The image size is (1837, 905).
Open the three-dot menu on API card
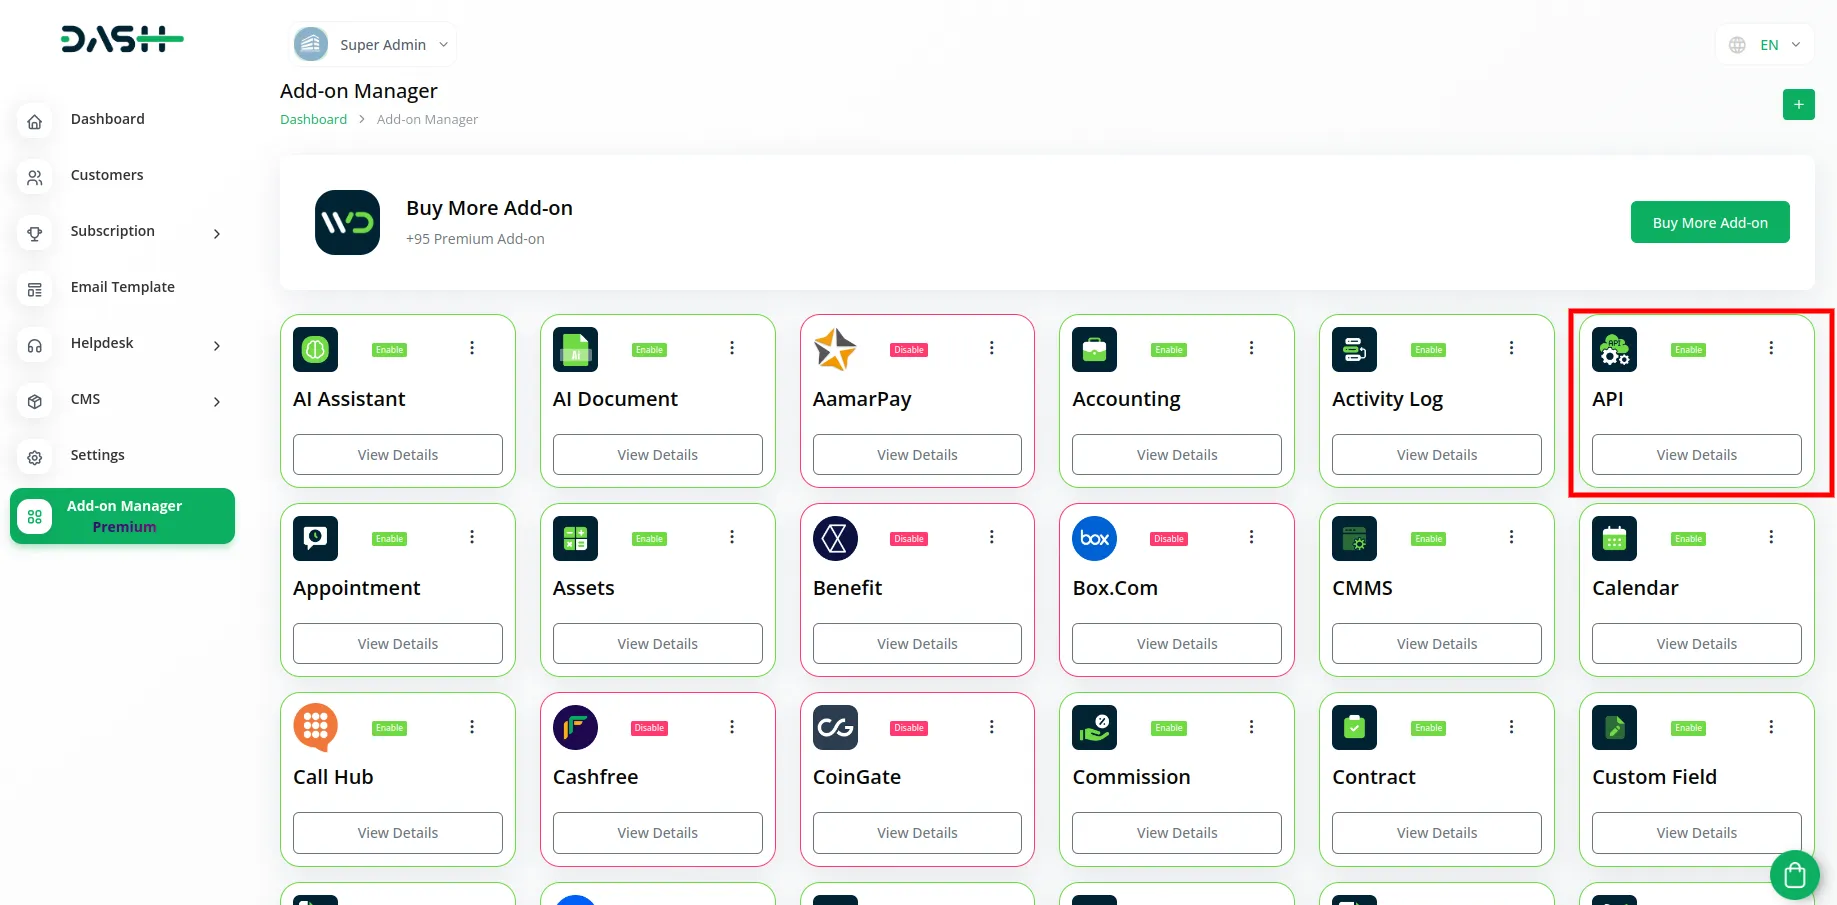click(x=1771, y=348)
